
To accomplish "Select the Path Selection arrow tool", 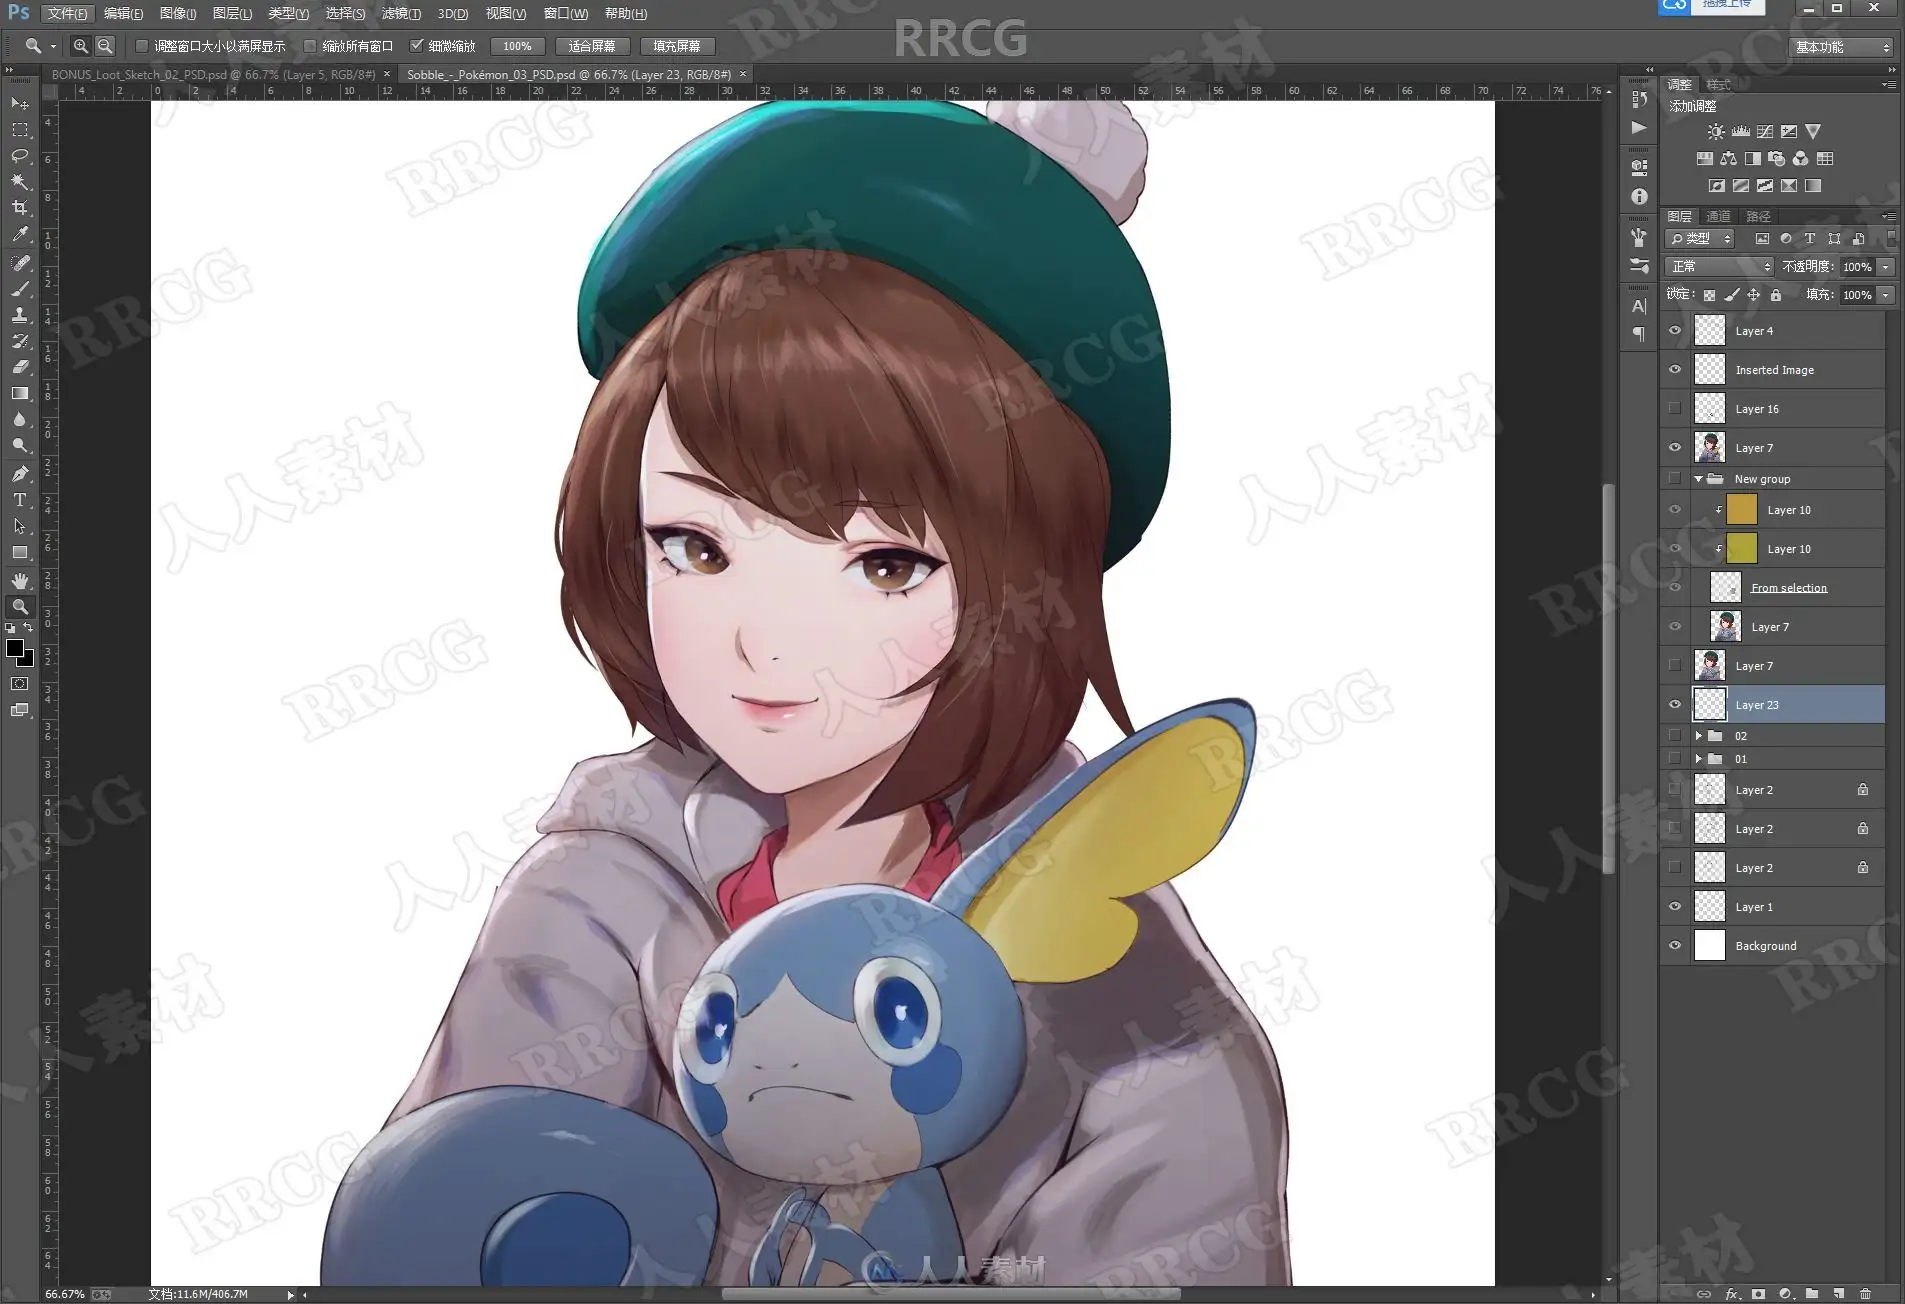I will (x=20, y=526).
